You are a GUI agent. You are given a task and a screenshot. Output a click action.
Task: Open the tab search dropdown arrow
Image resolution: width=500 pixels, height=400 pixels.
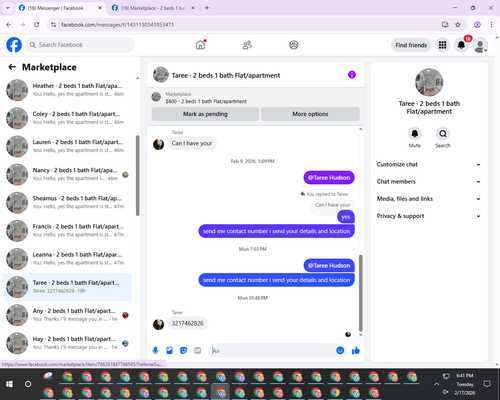pos(8,8)
